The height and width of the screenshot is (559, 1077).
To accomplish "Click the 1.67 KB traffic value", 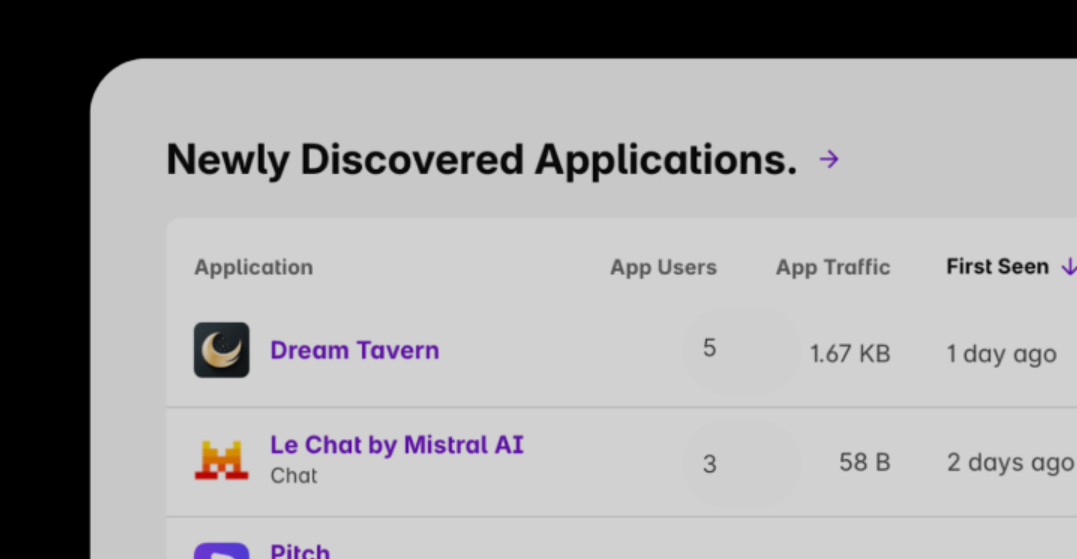I will 850,354.
